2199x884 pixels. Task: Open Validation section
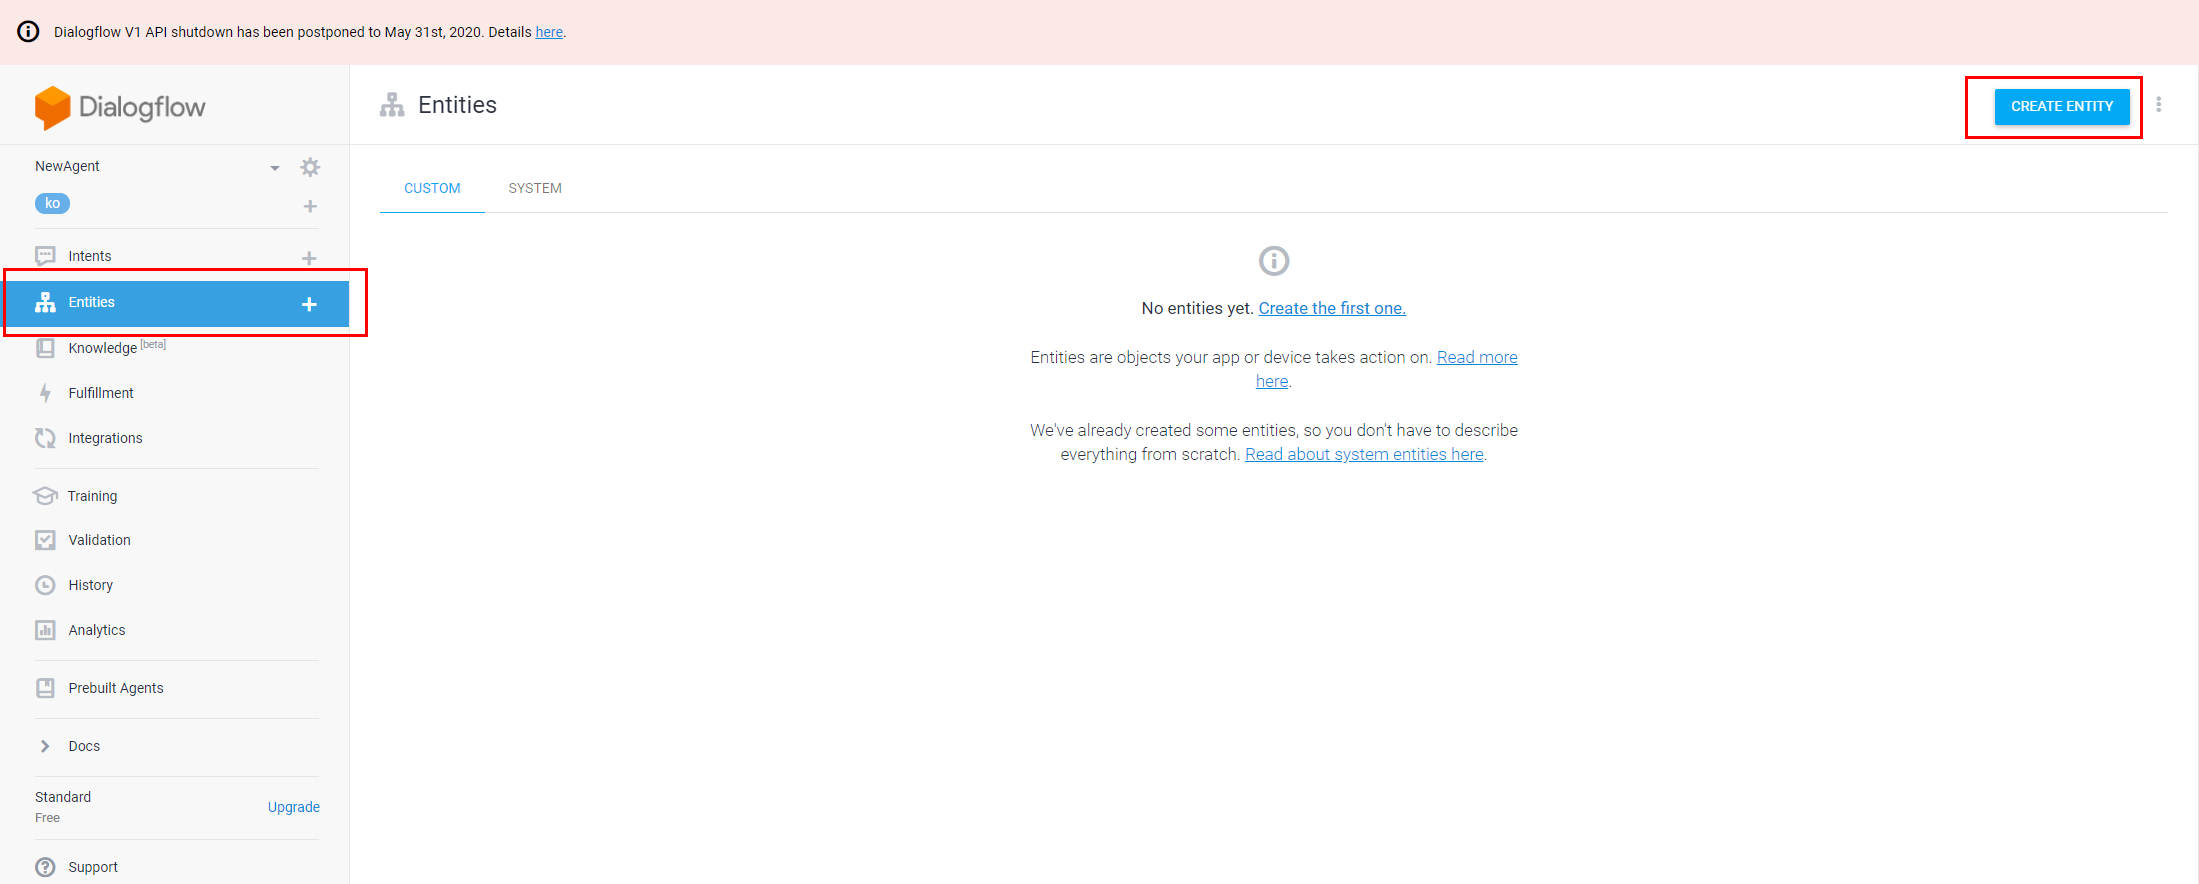99,540
